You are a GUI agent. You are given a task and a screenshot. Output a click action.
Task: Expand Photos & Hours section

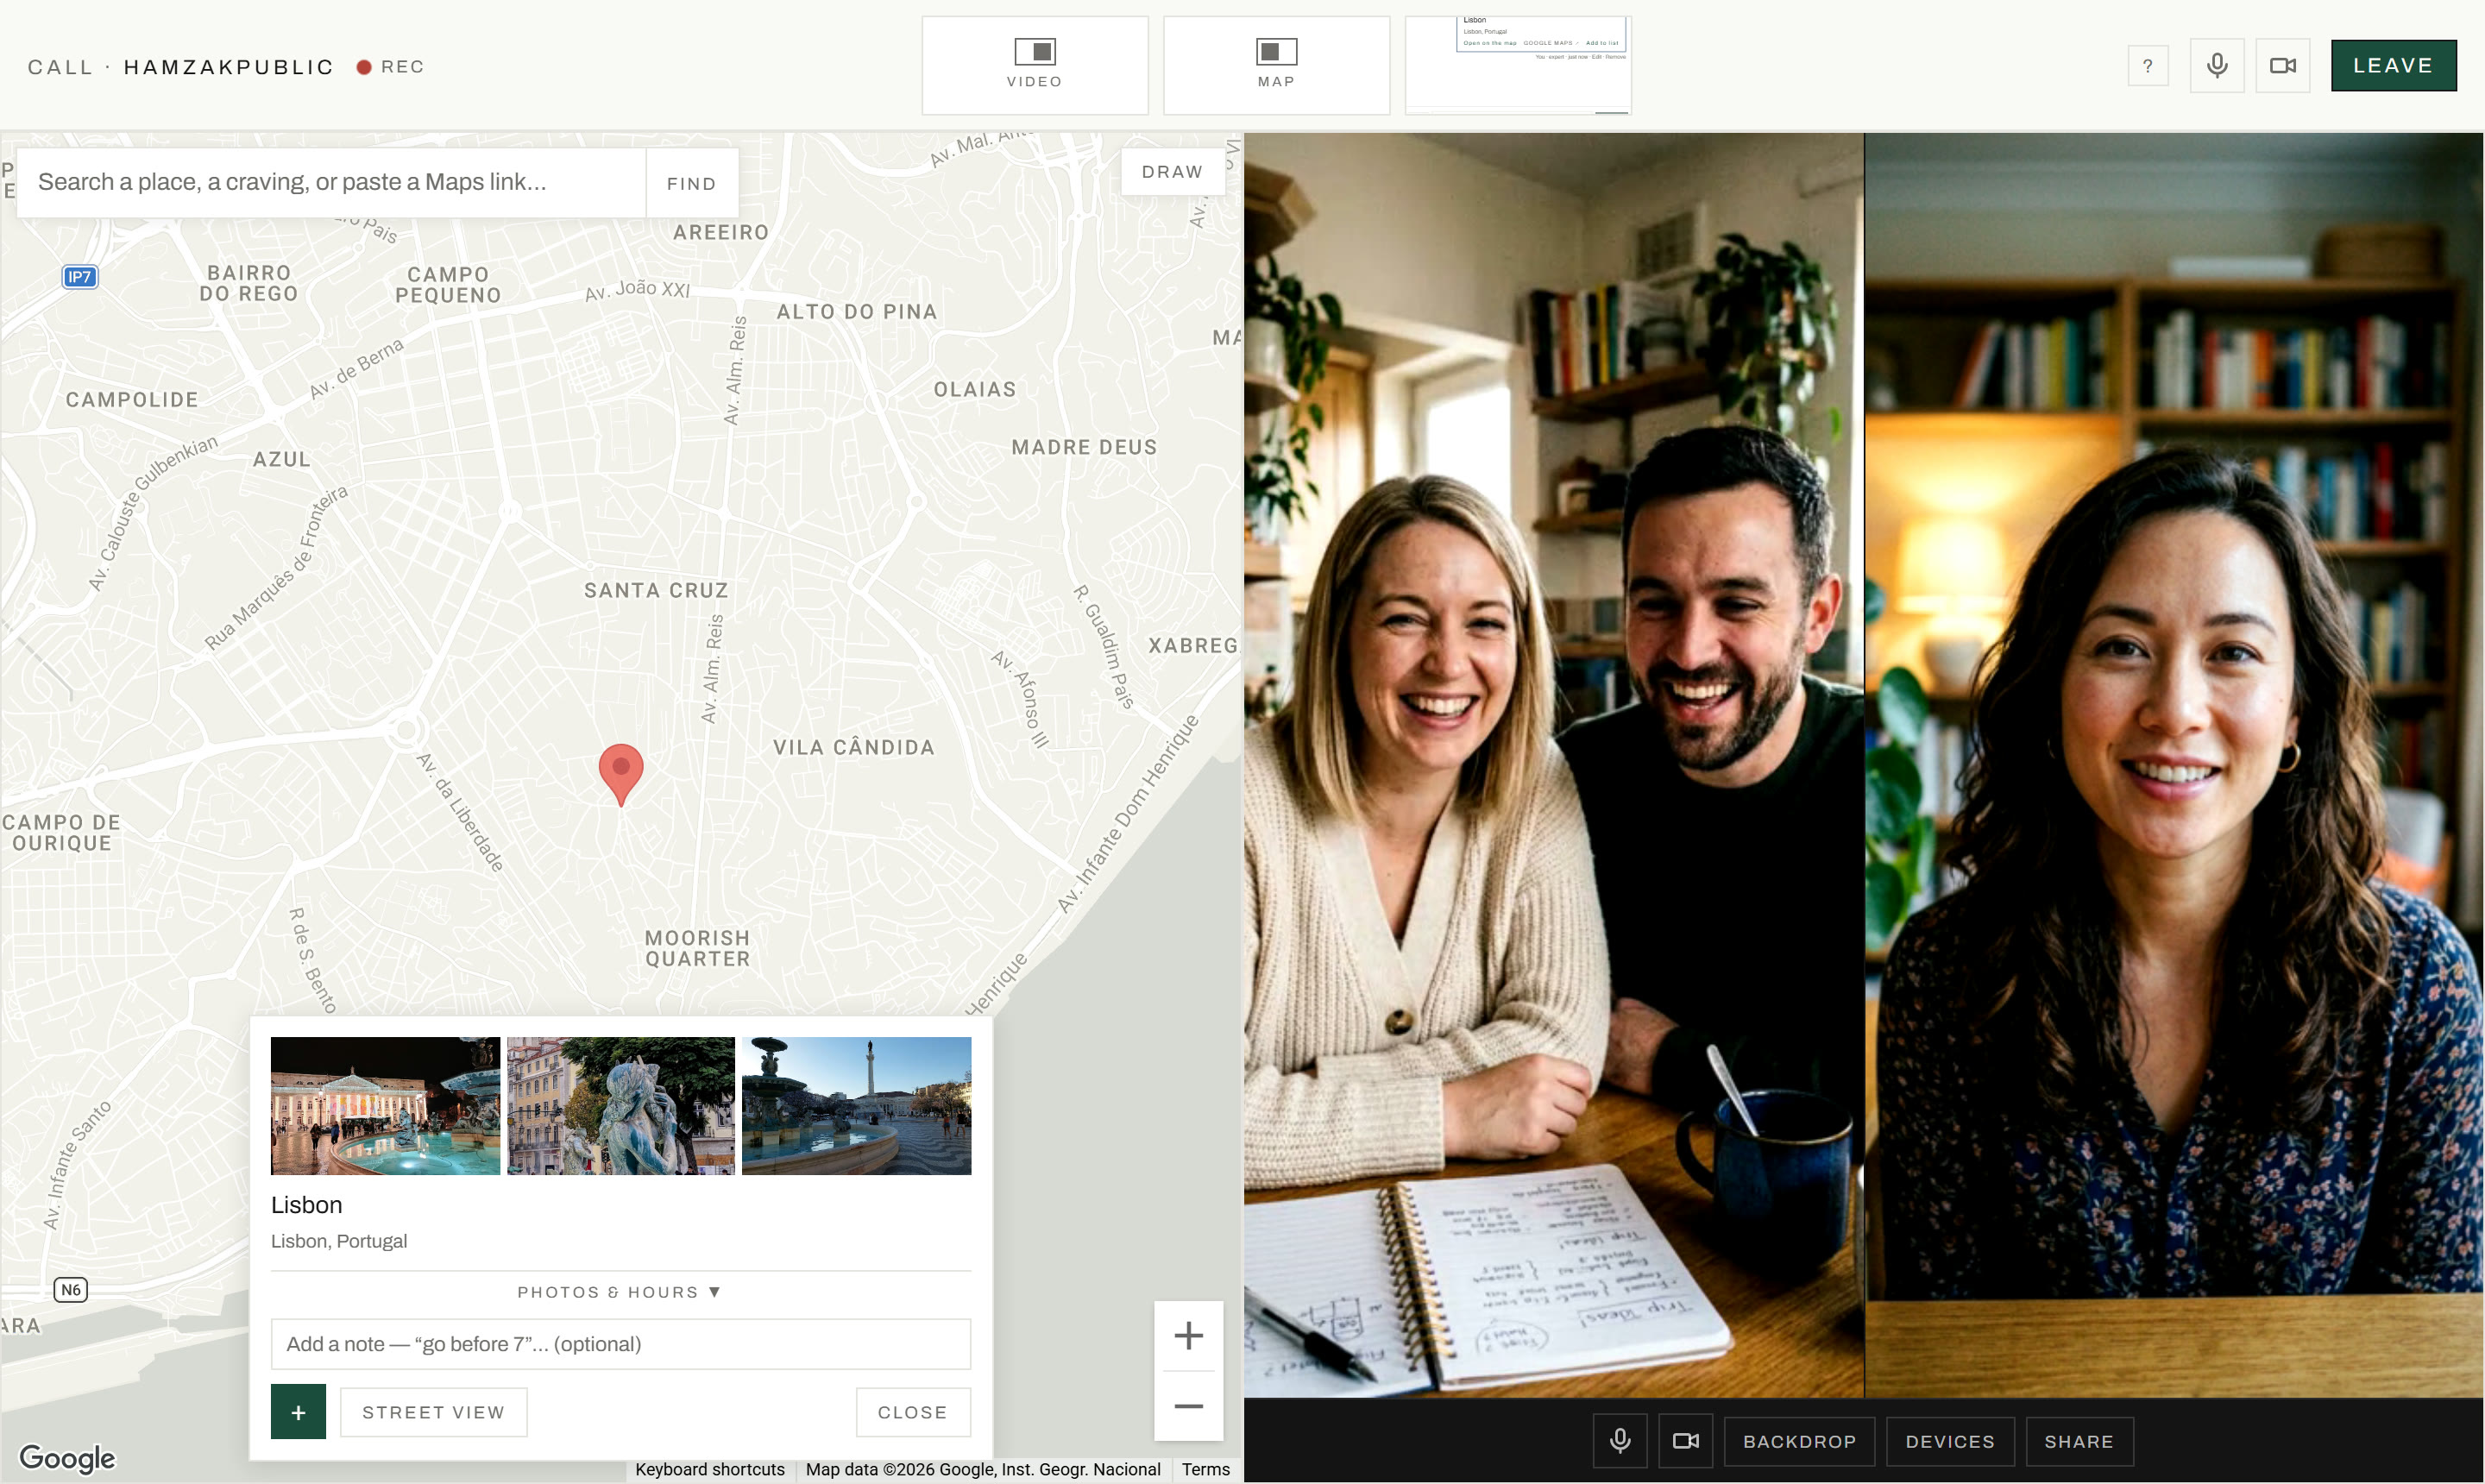[620, 1292]
